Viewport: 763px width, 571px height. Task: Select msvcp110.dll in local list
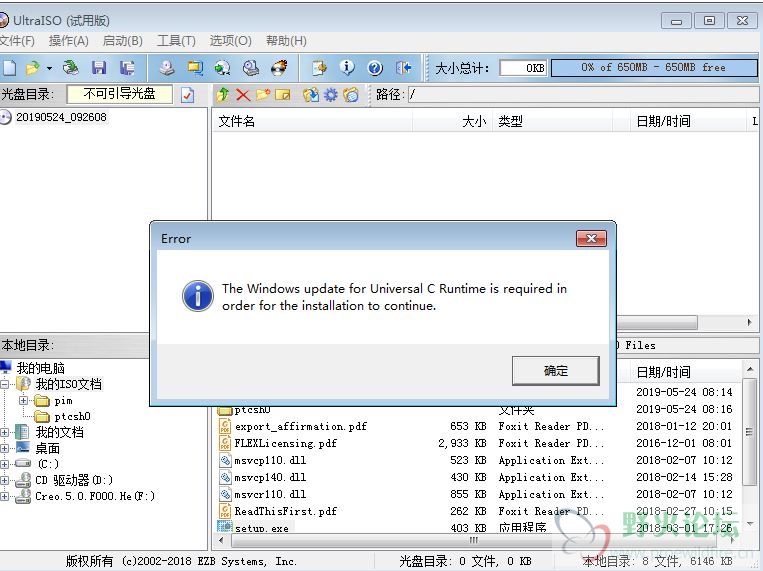(x=270, y=460)
